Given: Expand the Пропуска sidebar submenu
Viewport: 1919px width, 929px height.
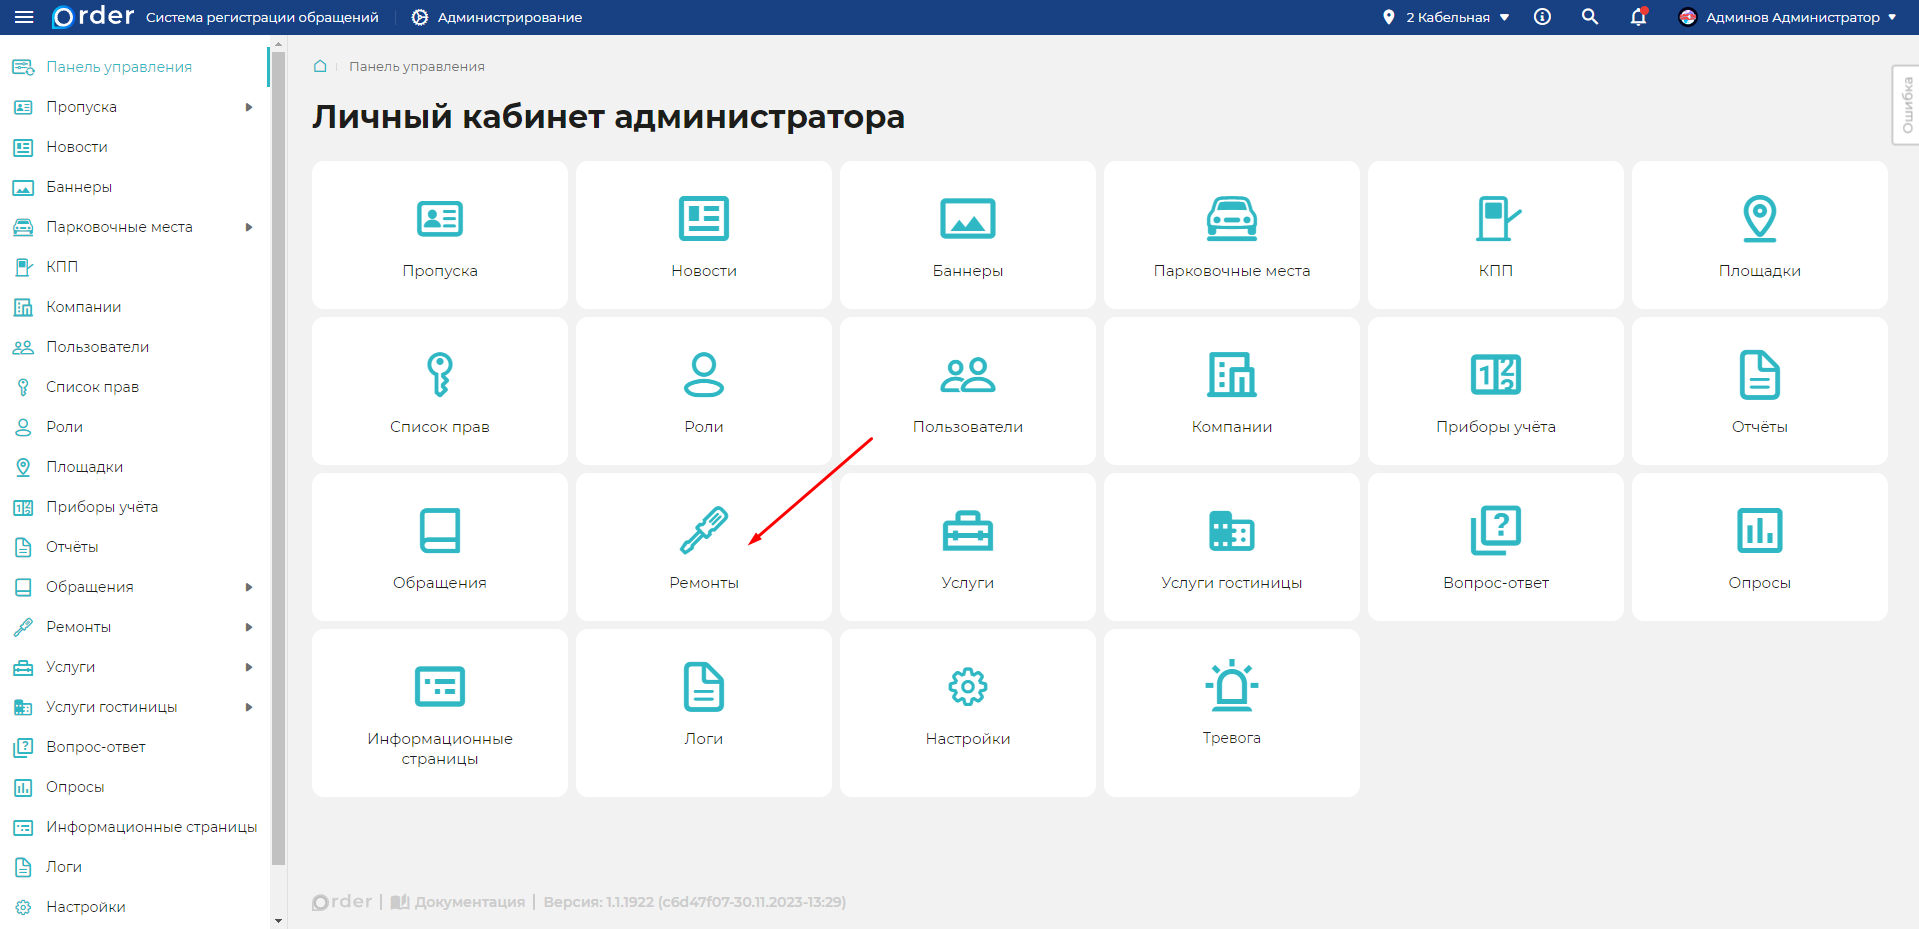Looking at the screenshot, I should 249,107.
